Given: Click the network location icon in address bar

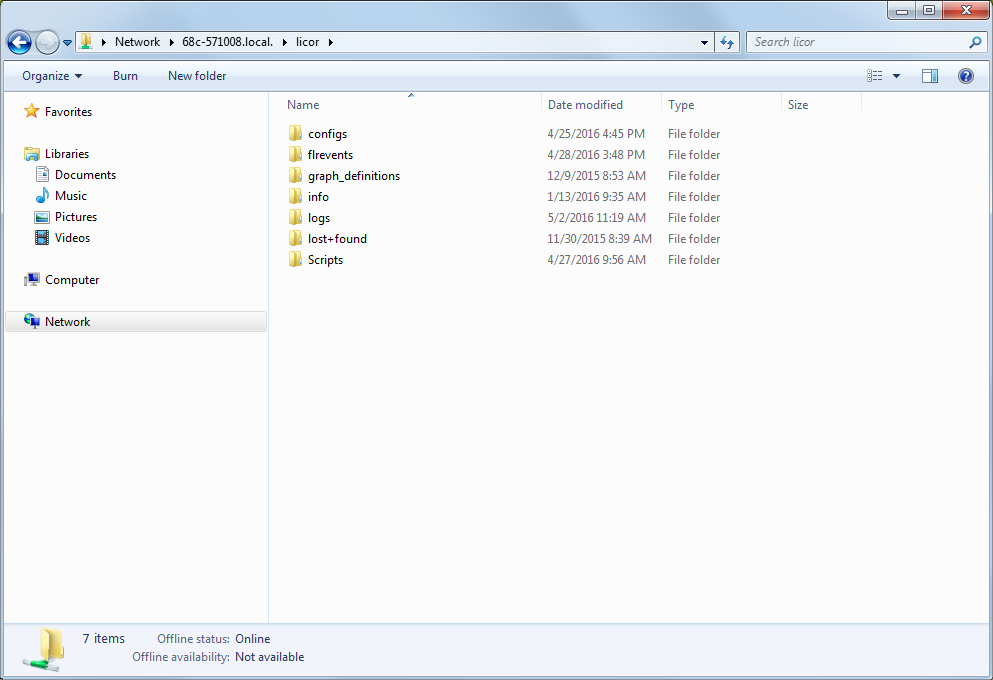Looking at the screenshot, I should coord(85,42).
